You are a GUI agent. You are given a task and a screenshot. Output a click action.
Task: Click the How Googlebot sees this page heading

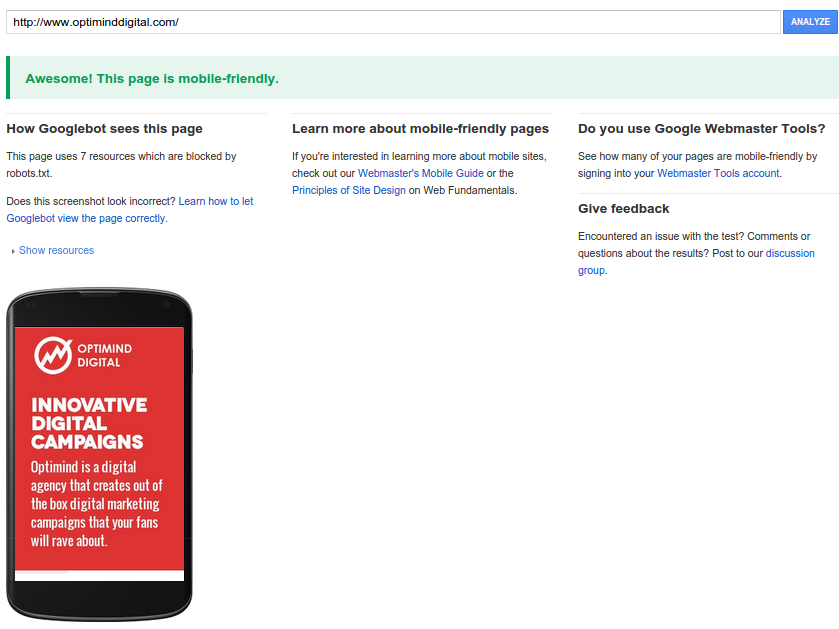tap(104, 129)
